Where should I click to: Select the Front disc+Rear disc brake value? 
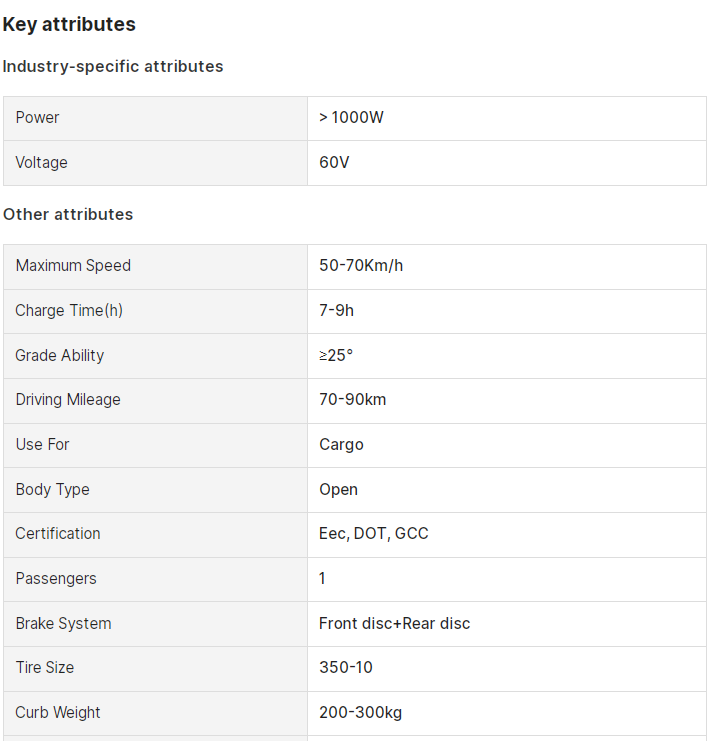click(395, 623)
